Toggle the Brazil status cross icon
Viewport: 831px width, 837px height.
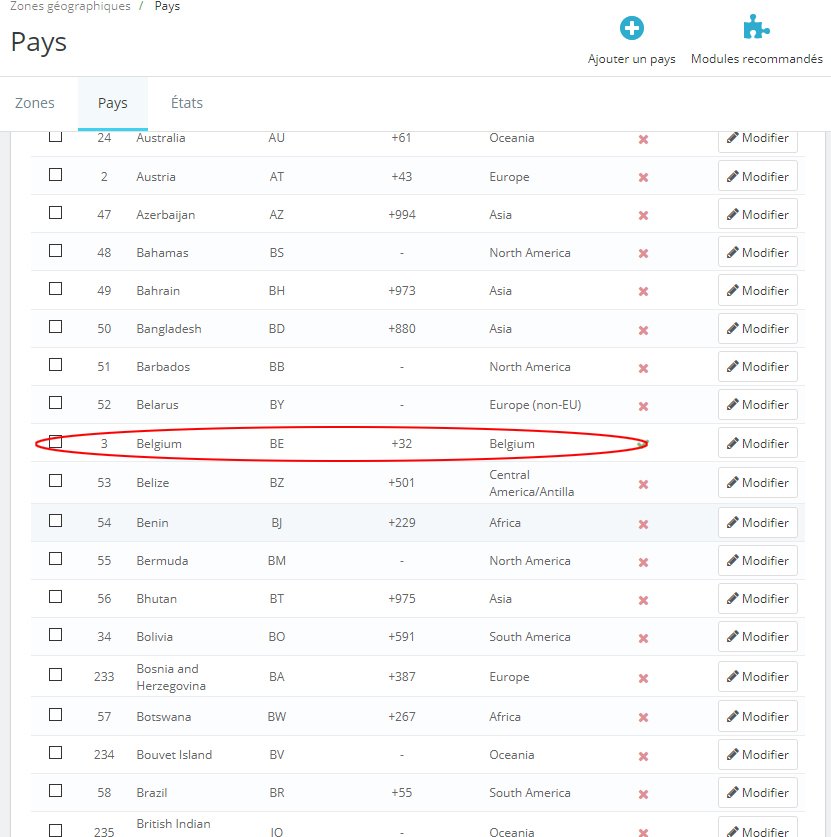click(x=643, y=794)
